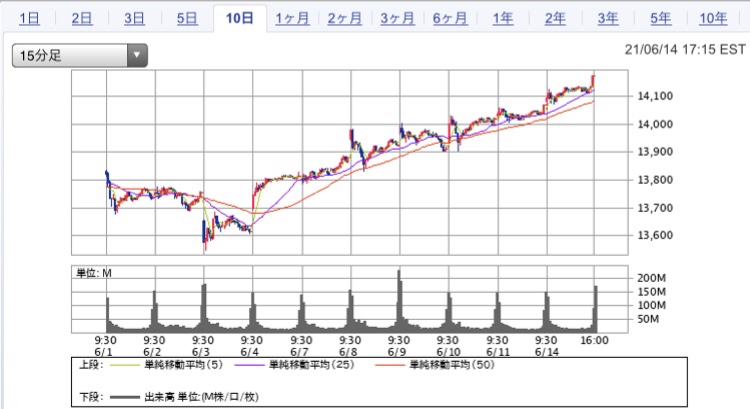Click the 13,800 price axis label
750x409 pixels.
[655, 180]
